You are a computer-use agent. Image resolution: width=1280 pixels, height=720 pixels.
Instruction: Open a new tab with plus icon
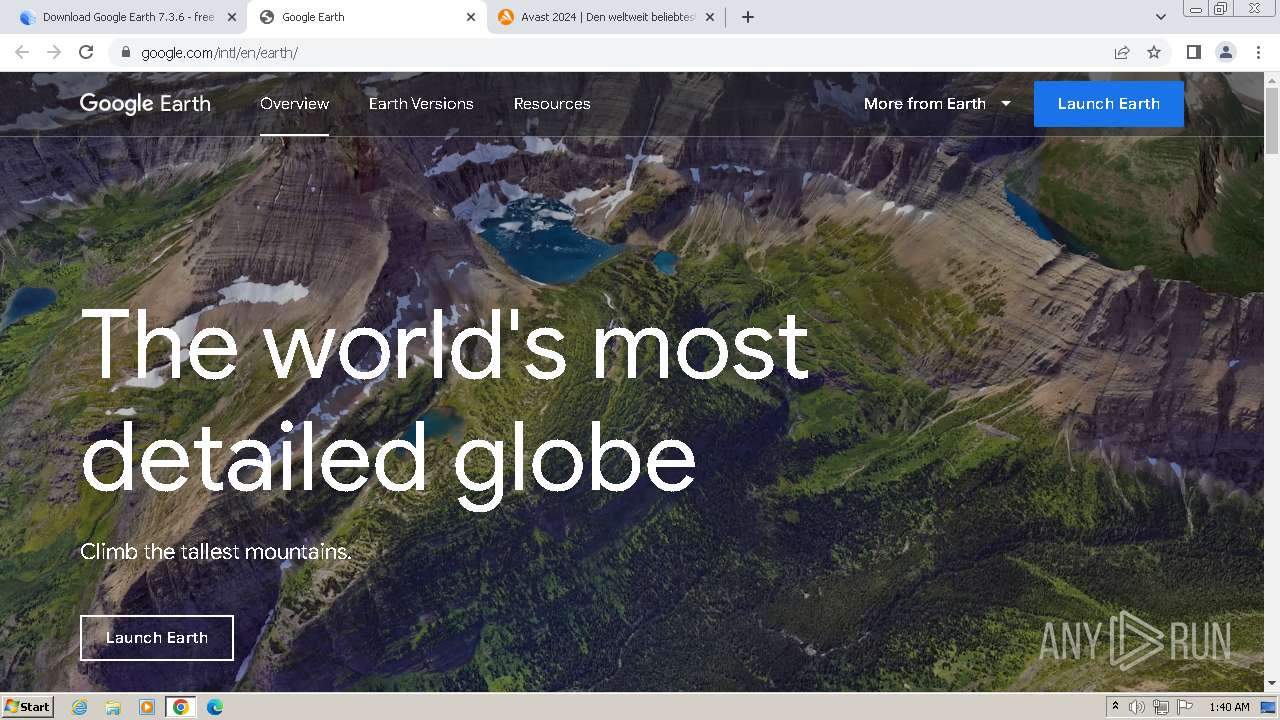click(x=748, y=17)
